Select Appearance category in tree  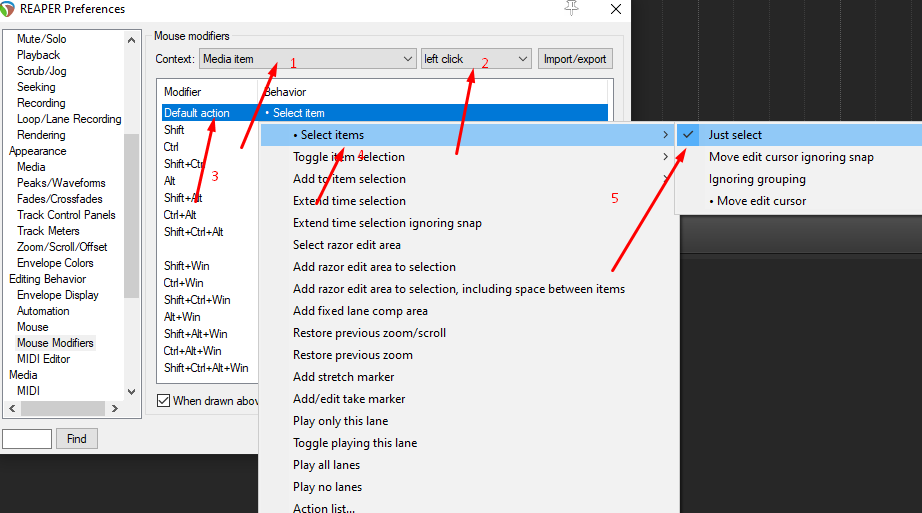(38, 151)
